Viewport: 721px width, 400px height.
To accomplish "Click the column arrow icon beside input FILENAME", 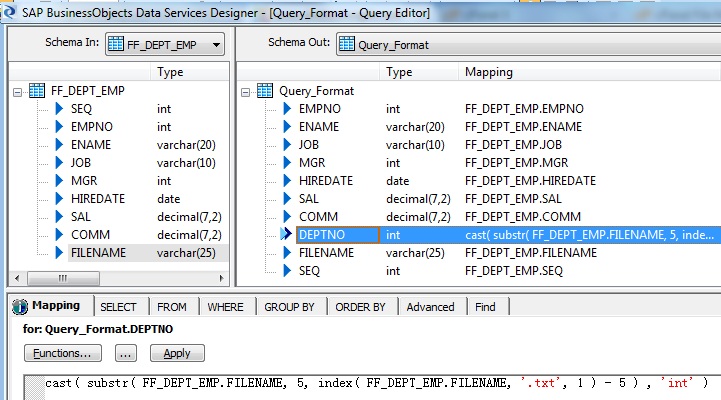I will coord(59,252).
